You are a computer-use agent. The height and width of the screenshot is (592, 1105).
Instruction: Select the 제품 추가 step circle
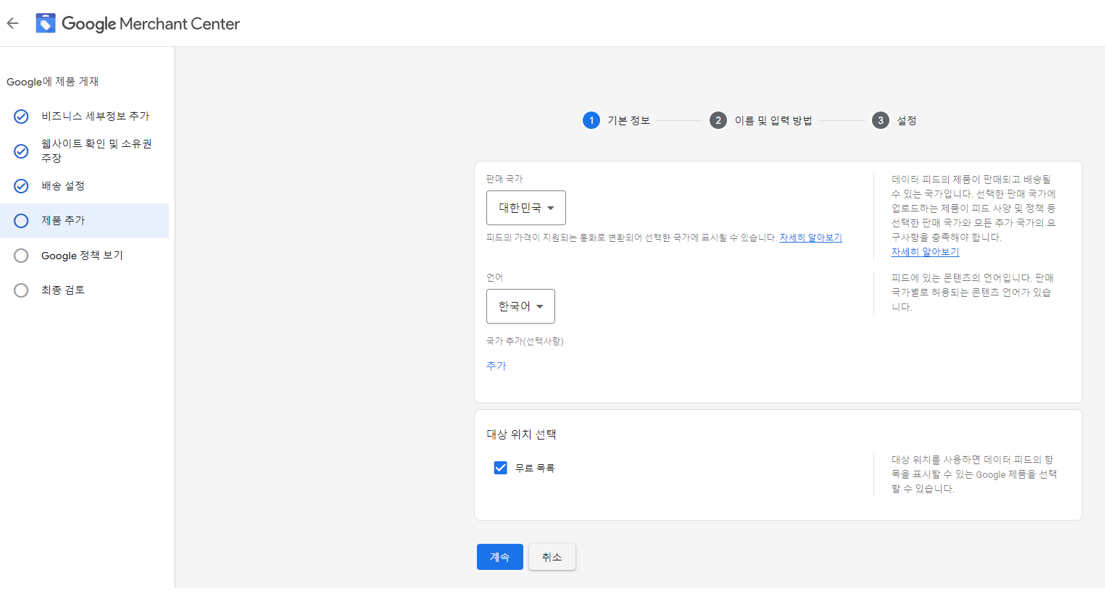pyautogui.click(x=21, y=221)
